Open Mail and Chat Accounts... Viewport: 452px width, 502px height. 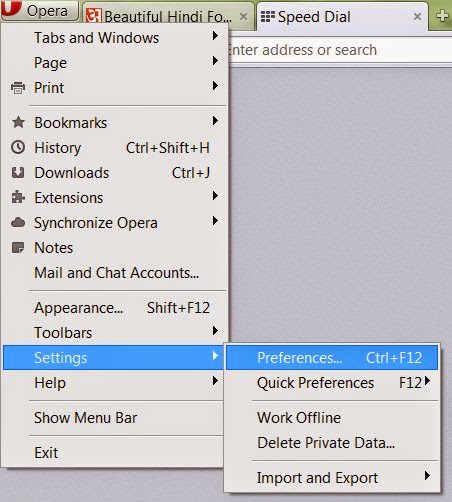point(115,273)
